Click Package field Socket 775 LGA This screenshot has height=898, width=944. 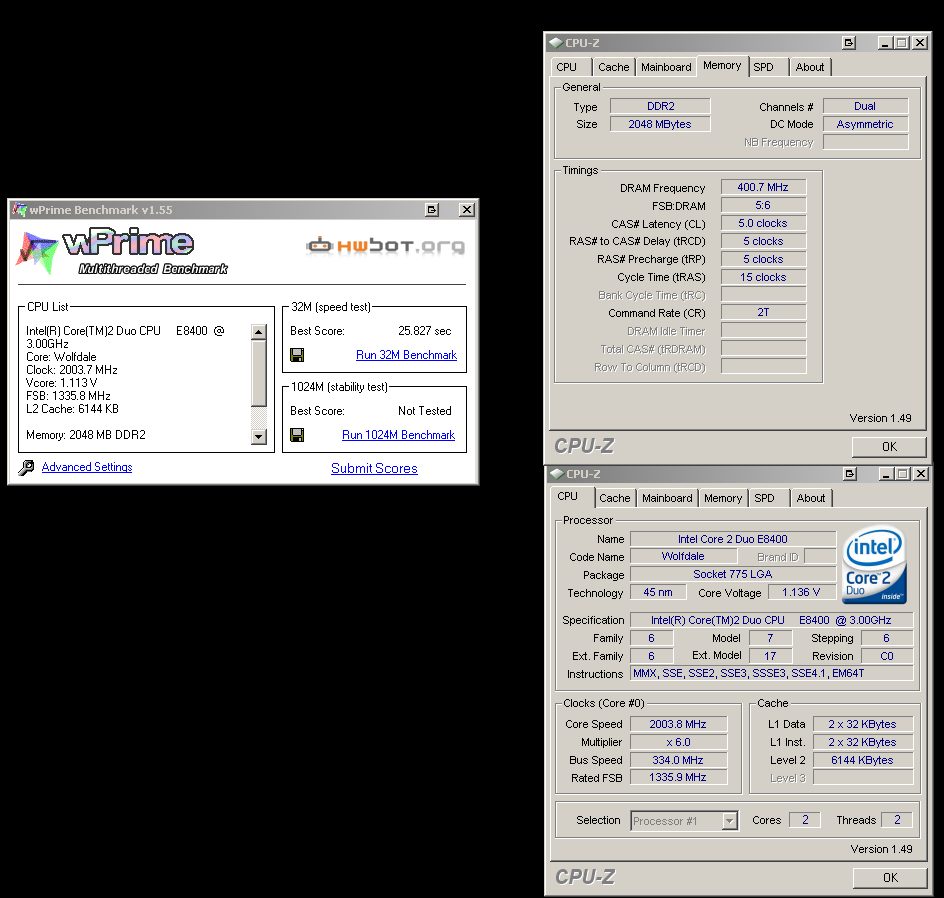733,574
